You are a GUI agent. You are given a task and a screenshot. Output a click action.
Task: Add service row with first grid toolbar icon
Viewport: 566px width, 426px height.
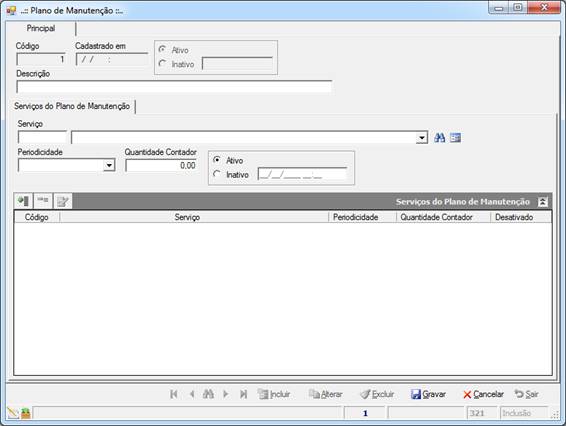[x=23, y=201]
